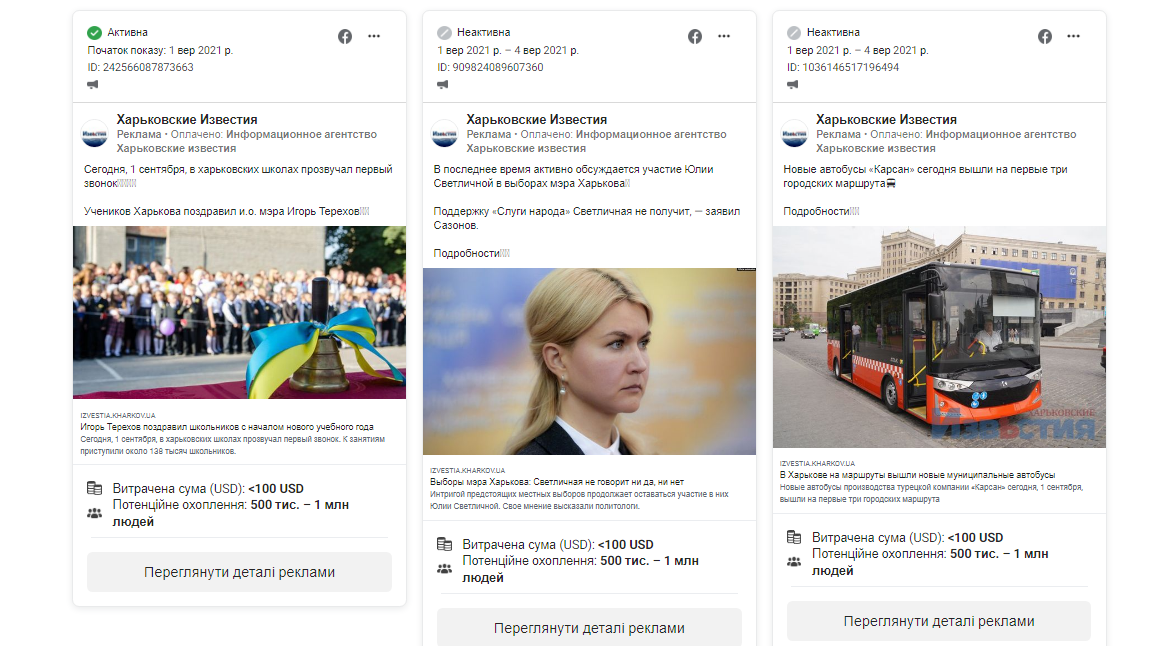Open the school bell with ribbon image
Viewport: 1149px width, 646px height.
(x=239, y=312)
